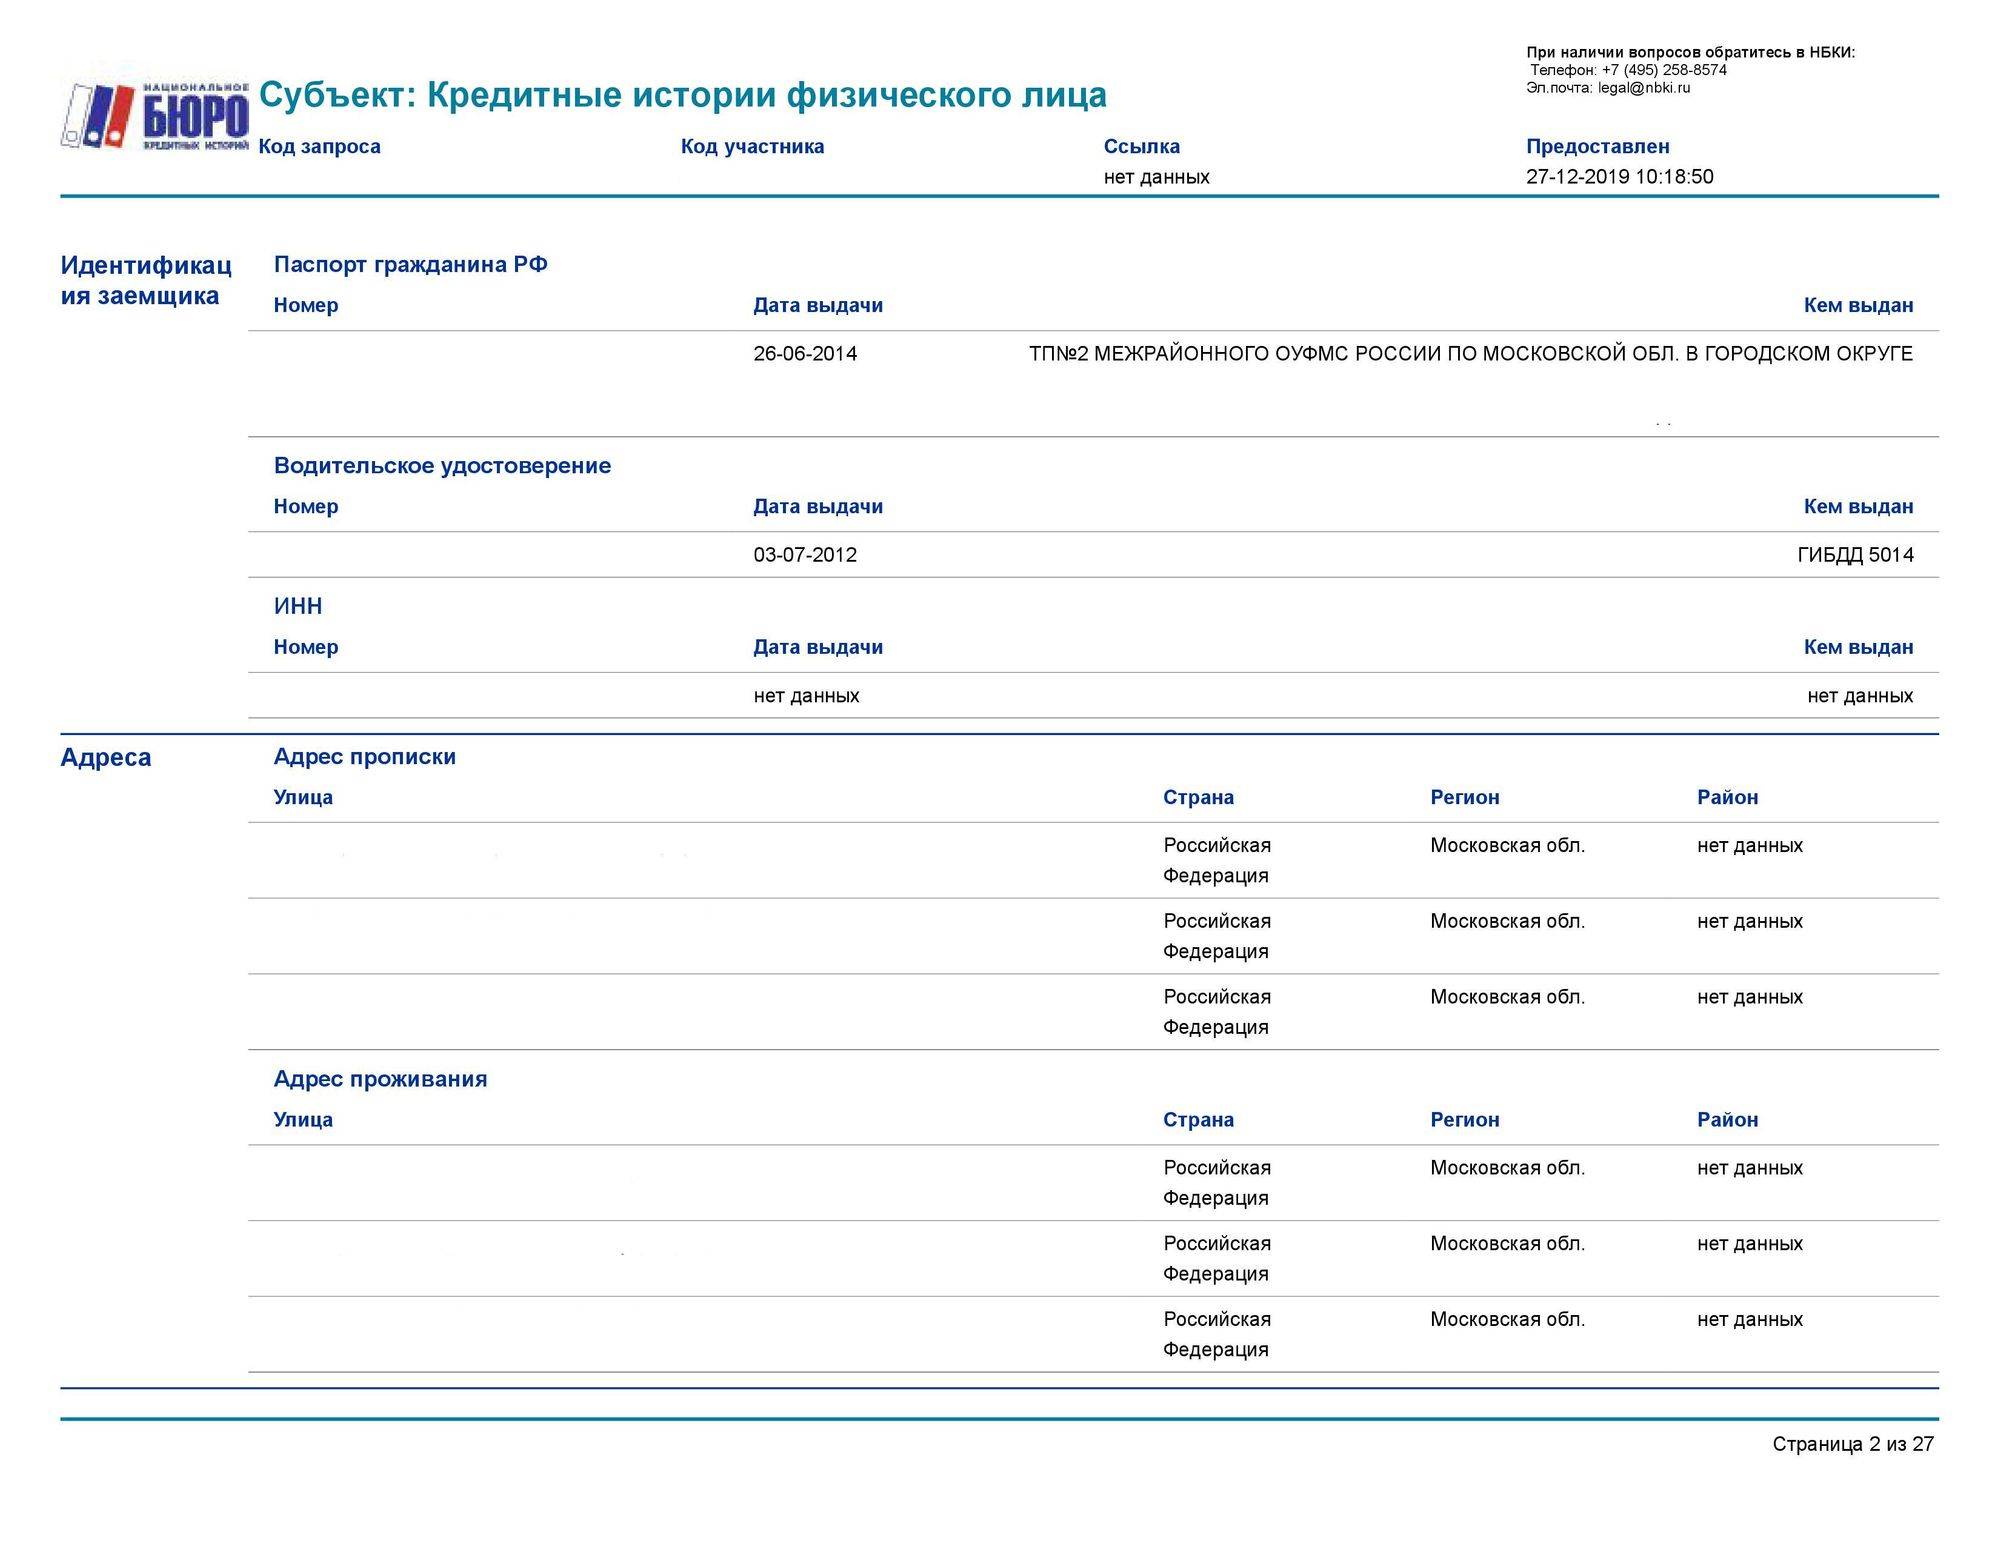This screenshot has width=2000, height=1545.
Task: Select the timestamp 27-12-2019 10:18:50
Action: tap(1620, 177)
